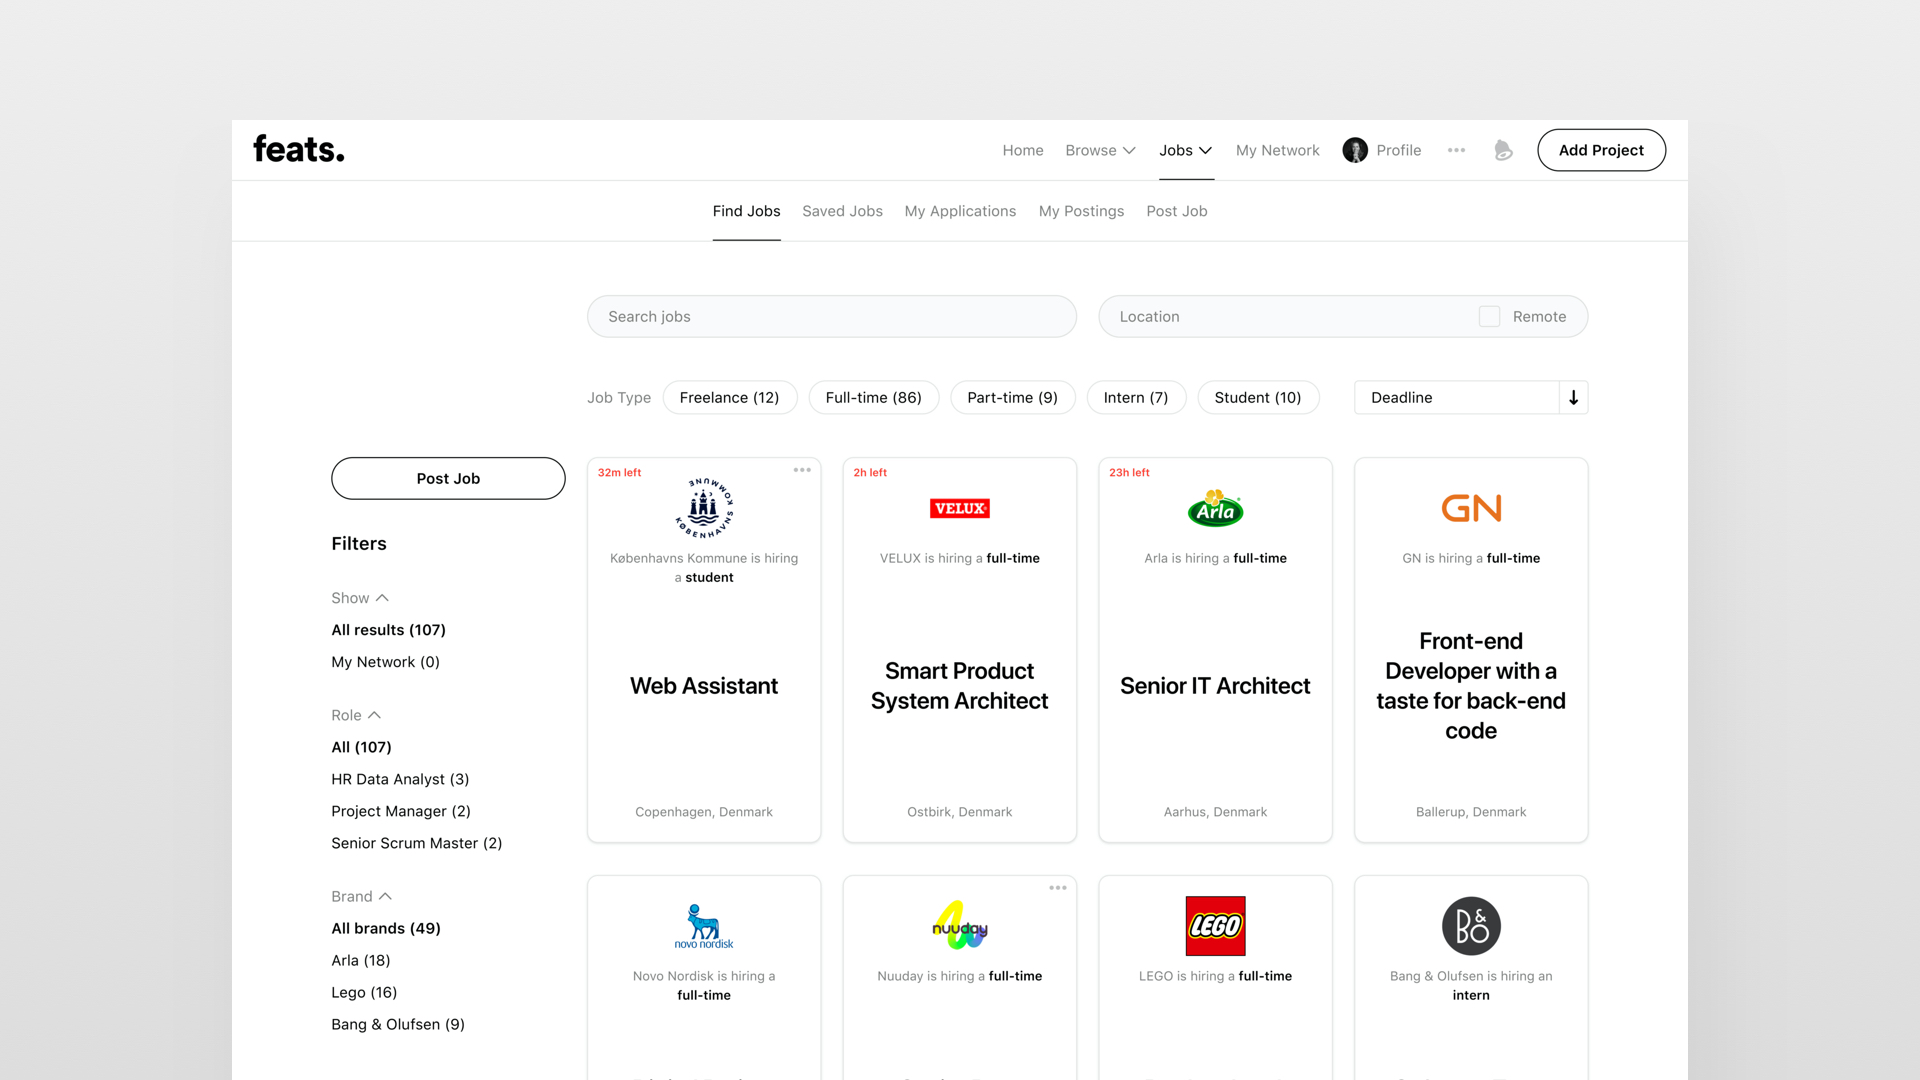Select All results (107) filter
The width and height of the screenshot is (1920, 1080).
click(x=388, y=630)
